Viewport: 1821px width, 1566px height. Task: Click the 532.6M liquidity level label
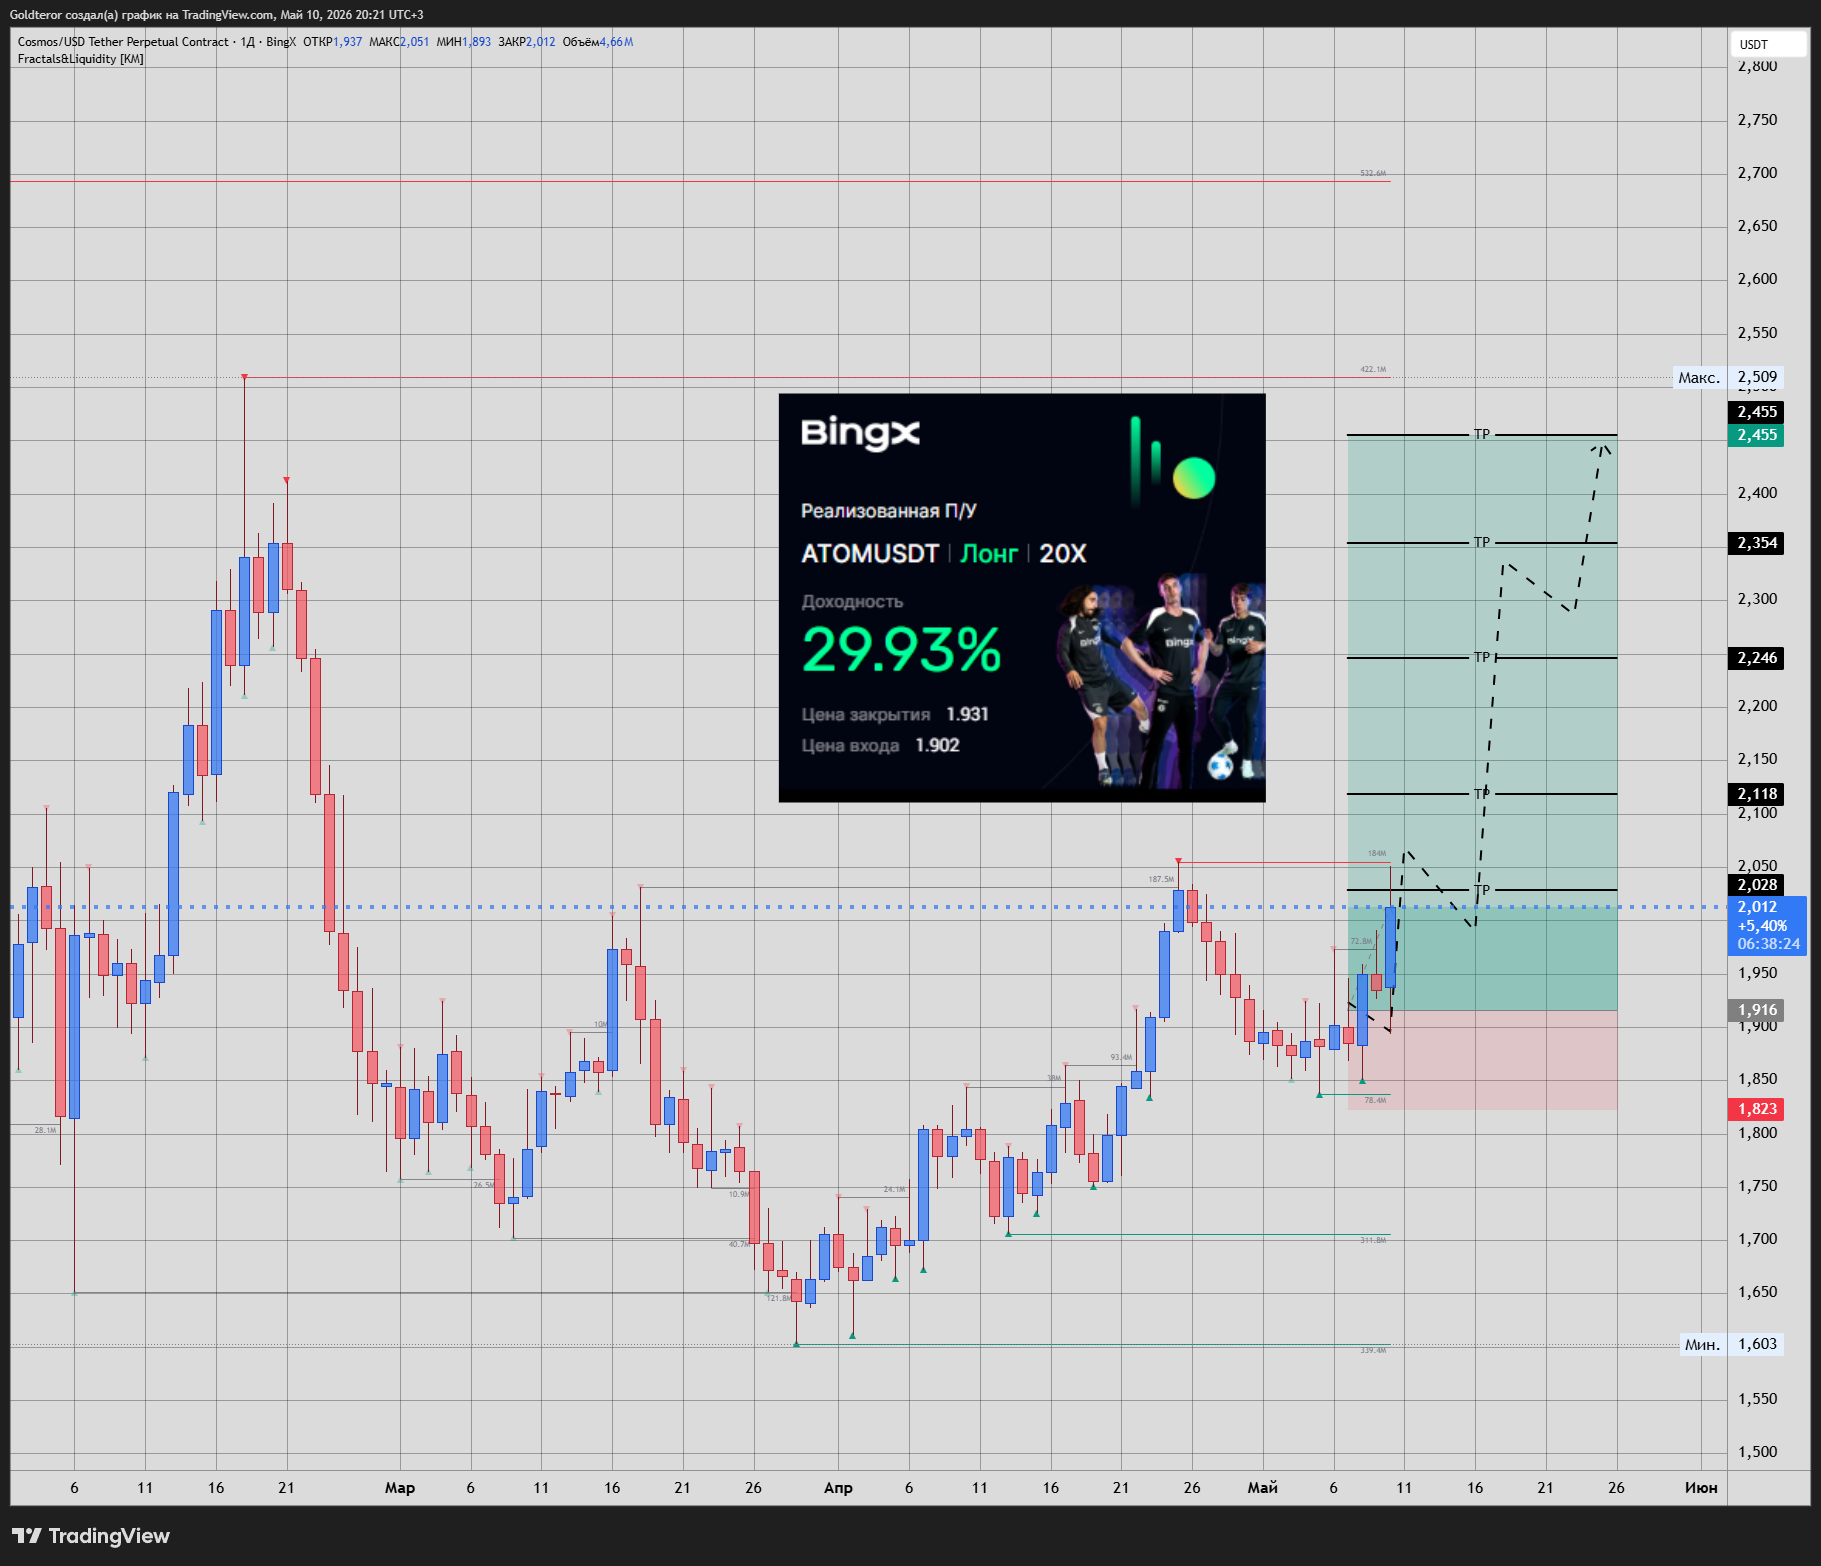[1373, 174]
